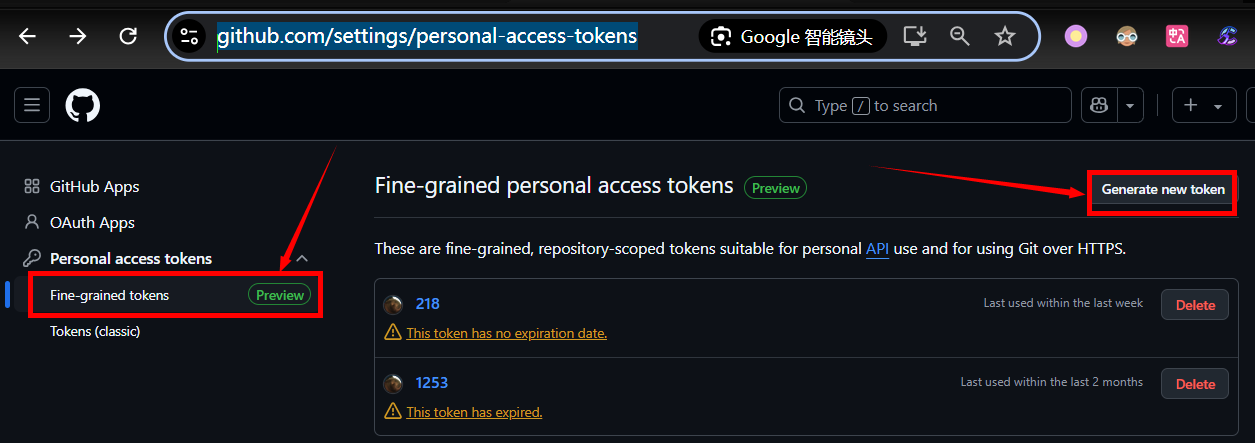1255x443 pixels.
Task: Collapse the Personal access tokens section
Action: pos(302,258)
